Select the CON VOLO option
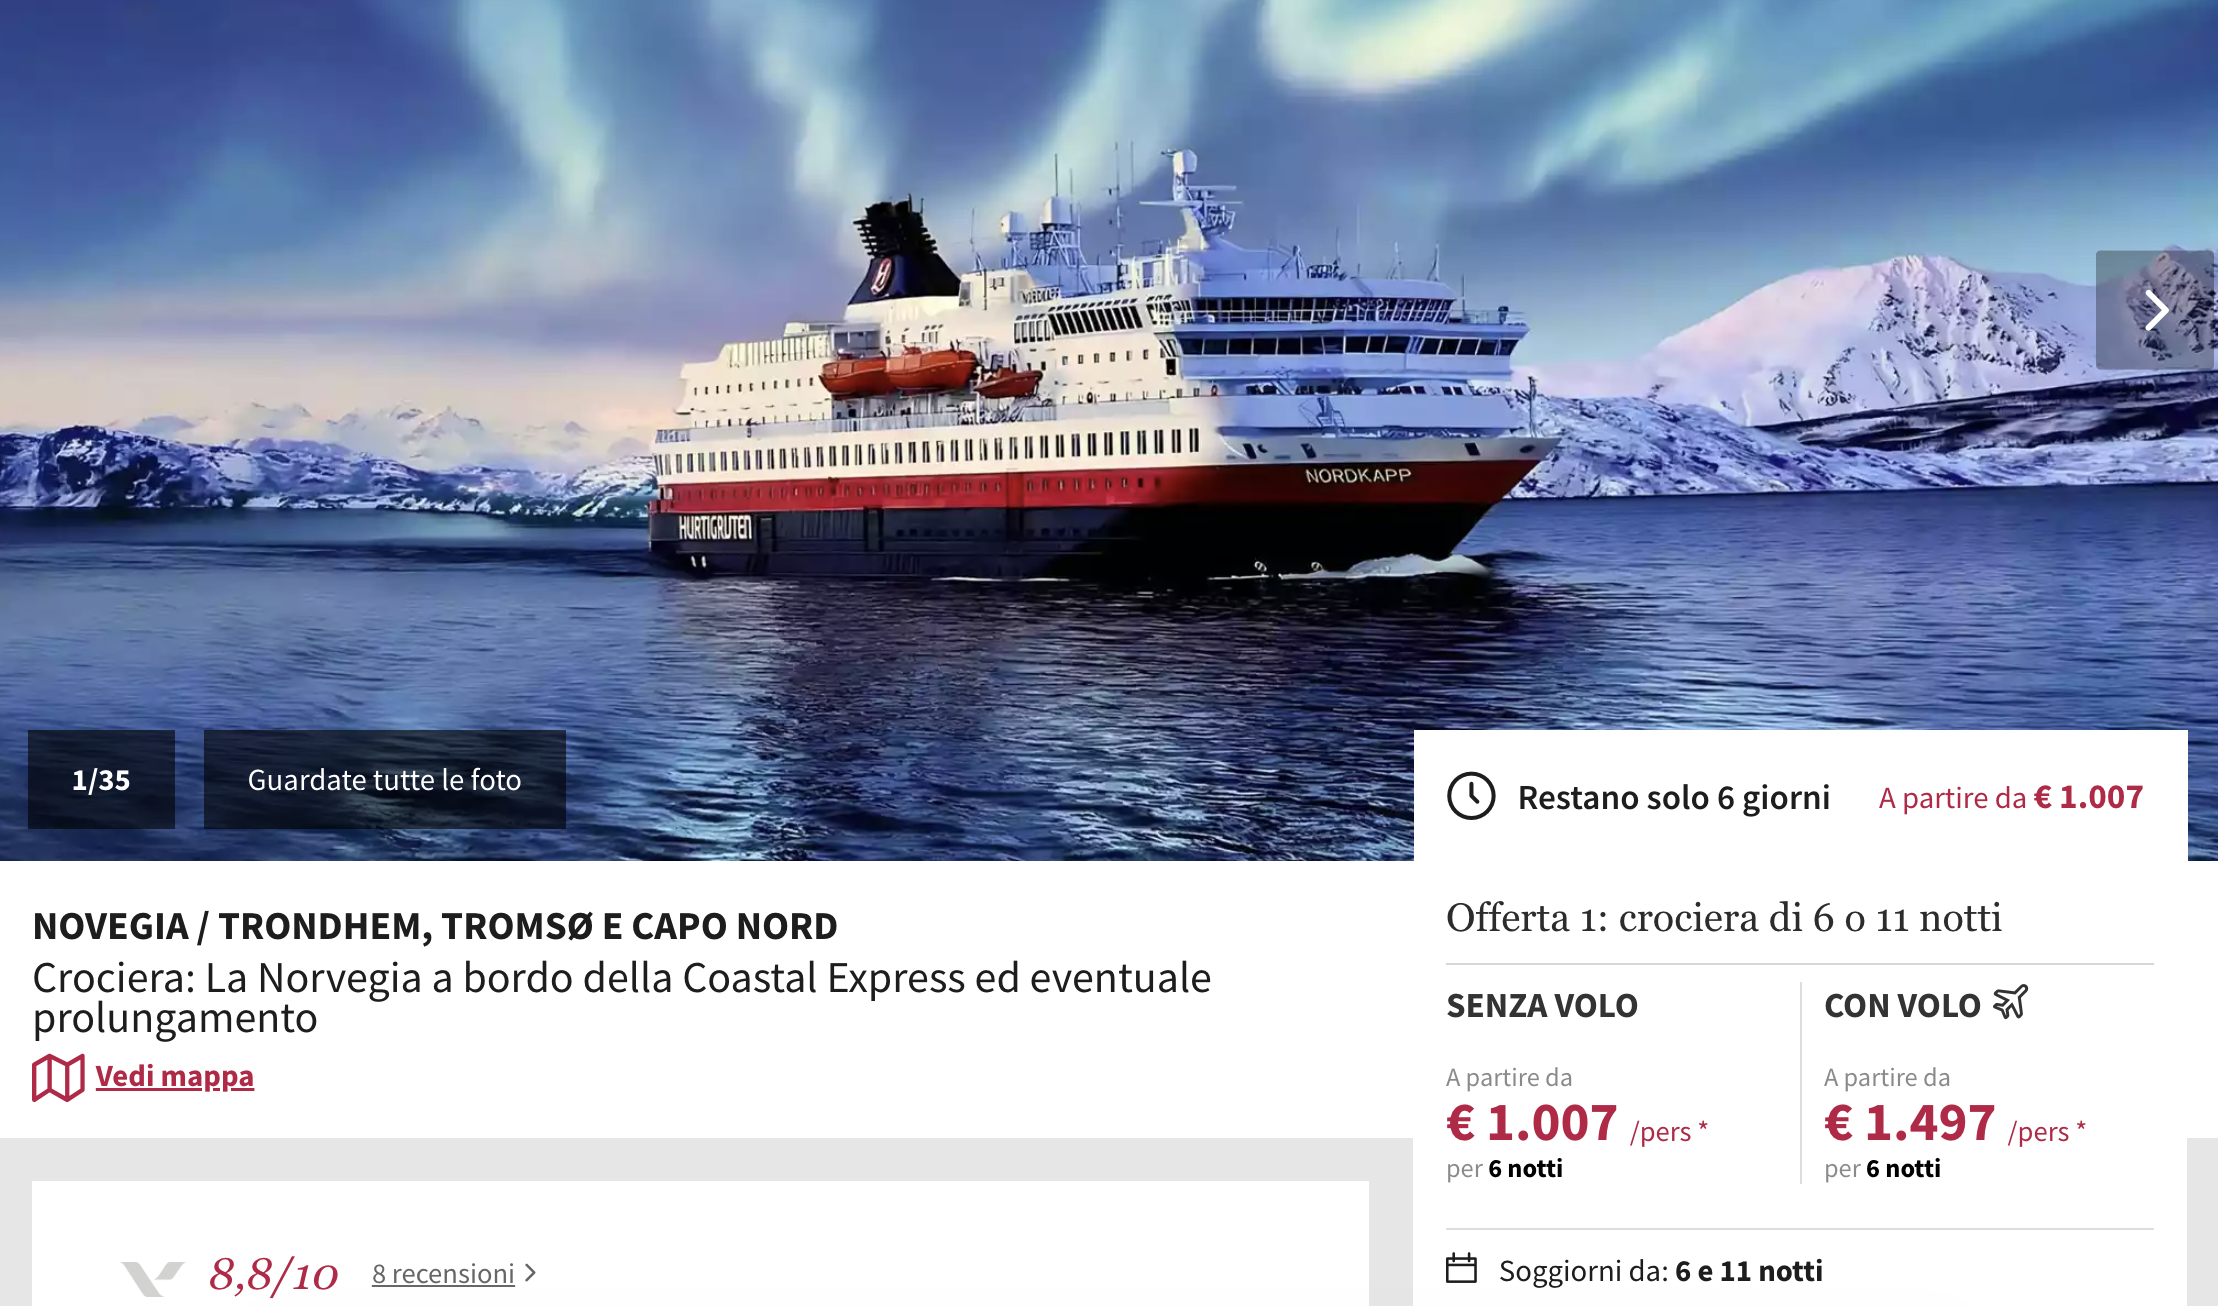2218x1306 pixels. click(x=1902, y=1005)
